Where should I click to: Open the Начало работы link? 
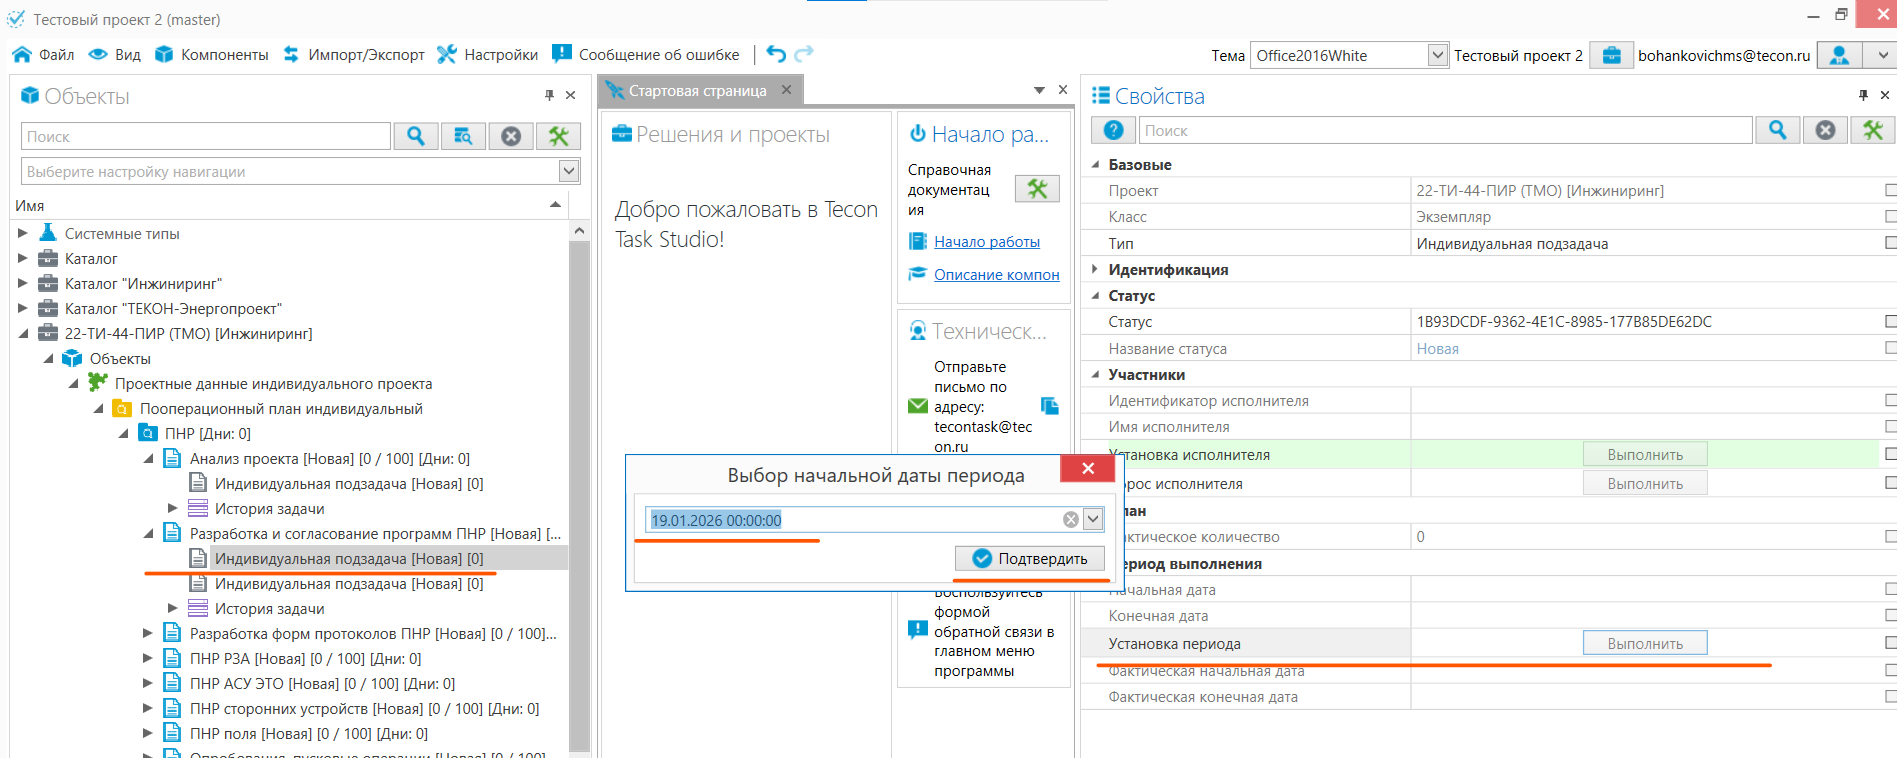pos(986,242)
